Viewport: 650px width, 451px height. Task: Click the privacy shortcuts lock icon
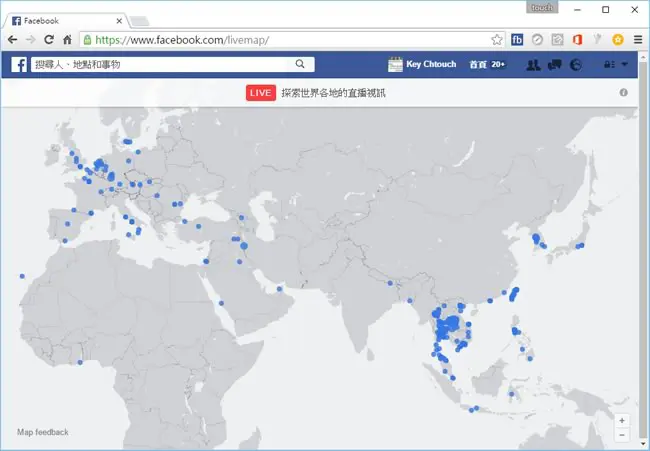(609, 64)
